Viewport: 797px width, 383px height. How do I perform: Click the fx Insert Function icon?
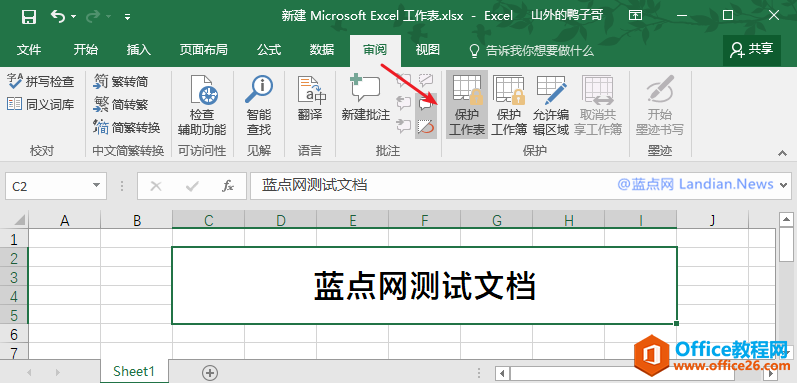[228, 186]
